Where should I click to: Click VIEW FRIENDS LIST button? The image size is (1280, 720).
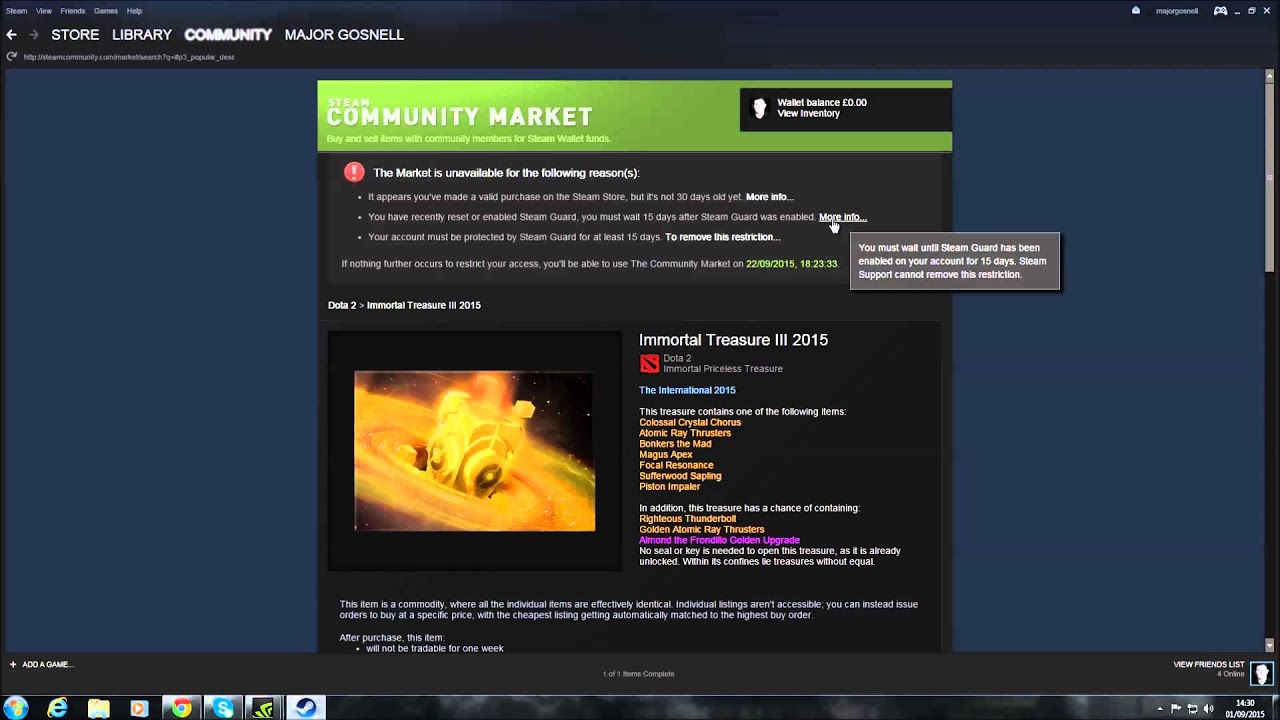click(x=1209, y=664)
